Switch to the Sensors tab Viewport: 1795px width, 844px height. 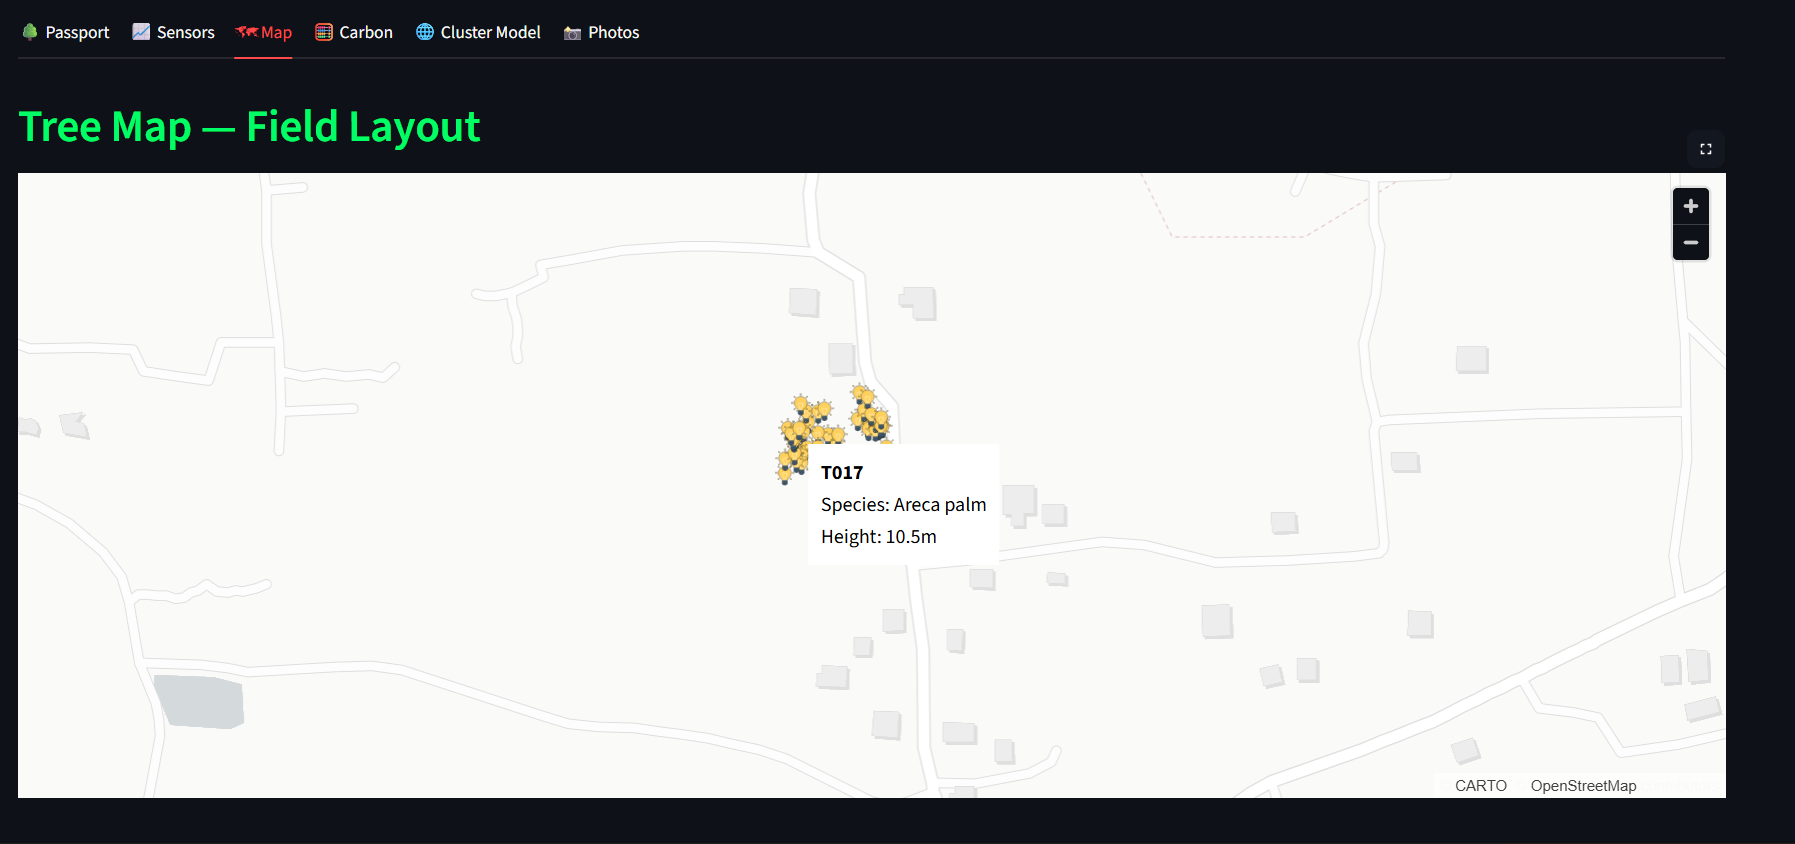174,32
